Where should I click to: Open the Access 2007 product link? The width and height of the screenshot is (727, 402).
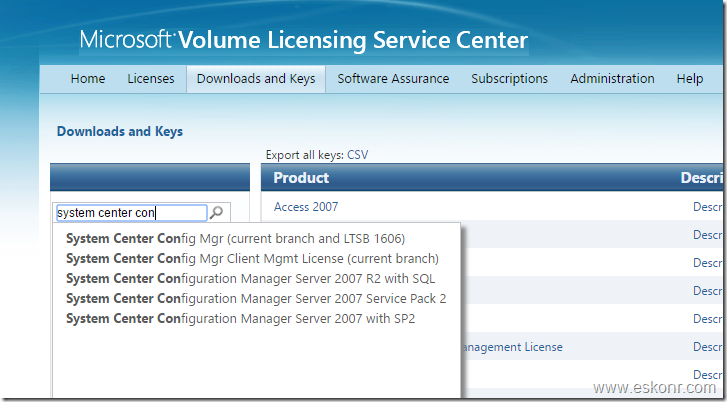[306, 207]
